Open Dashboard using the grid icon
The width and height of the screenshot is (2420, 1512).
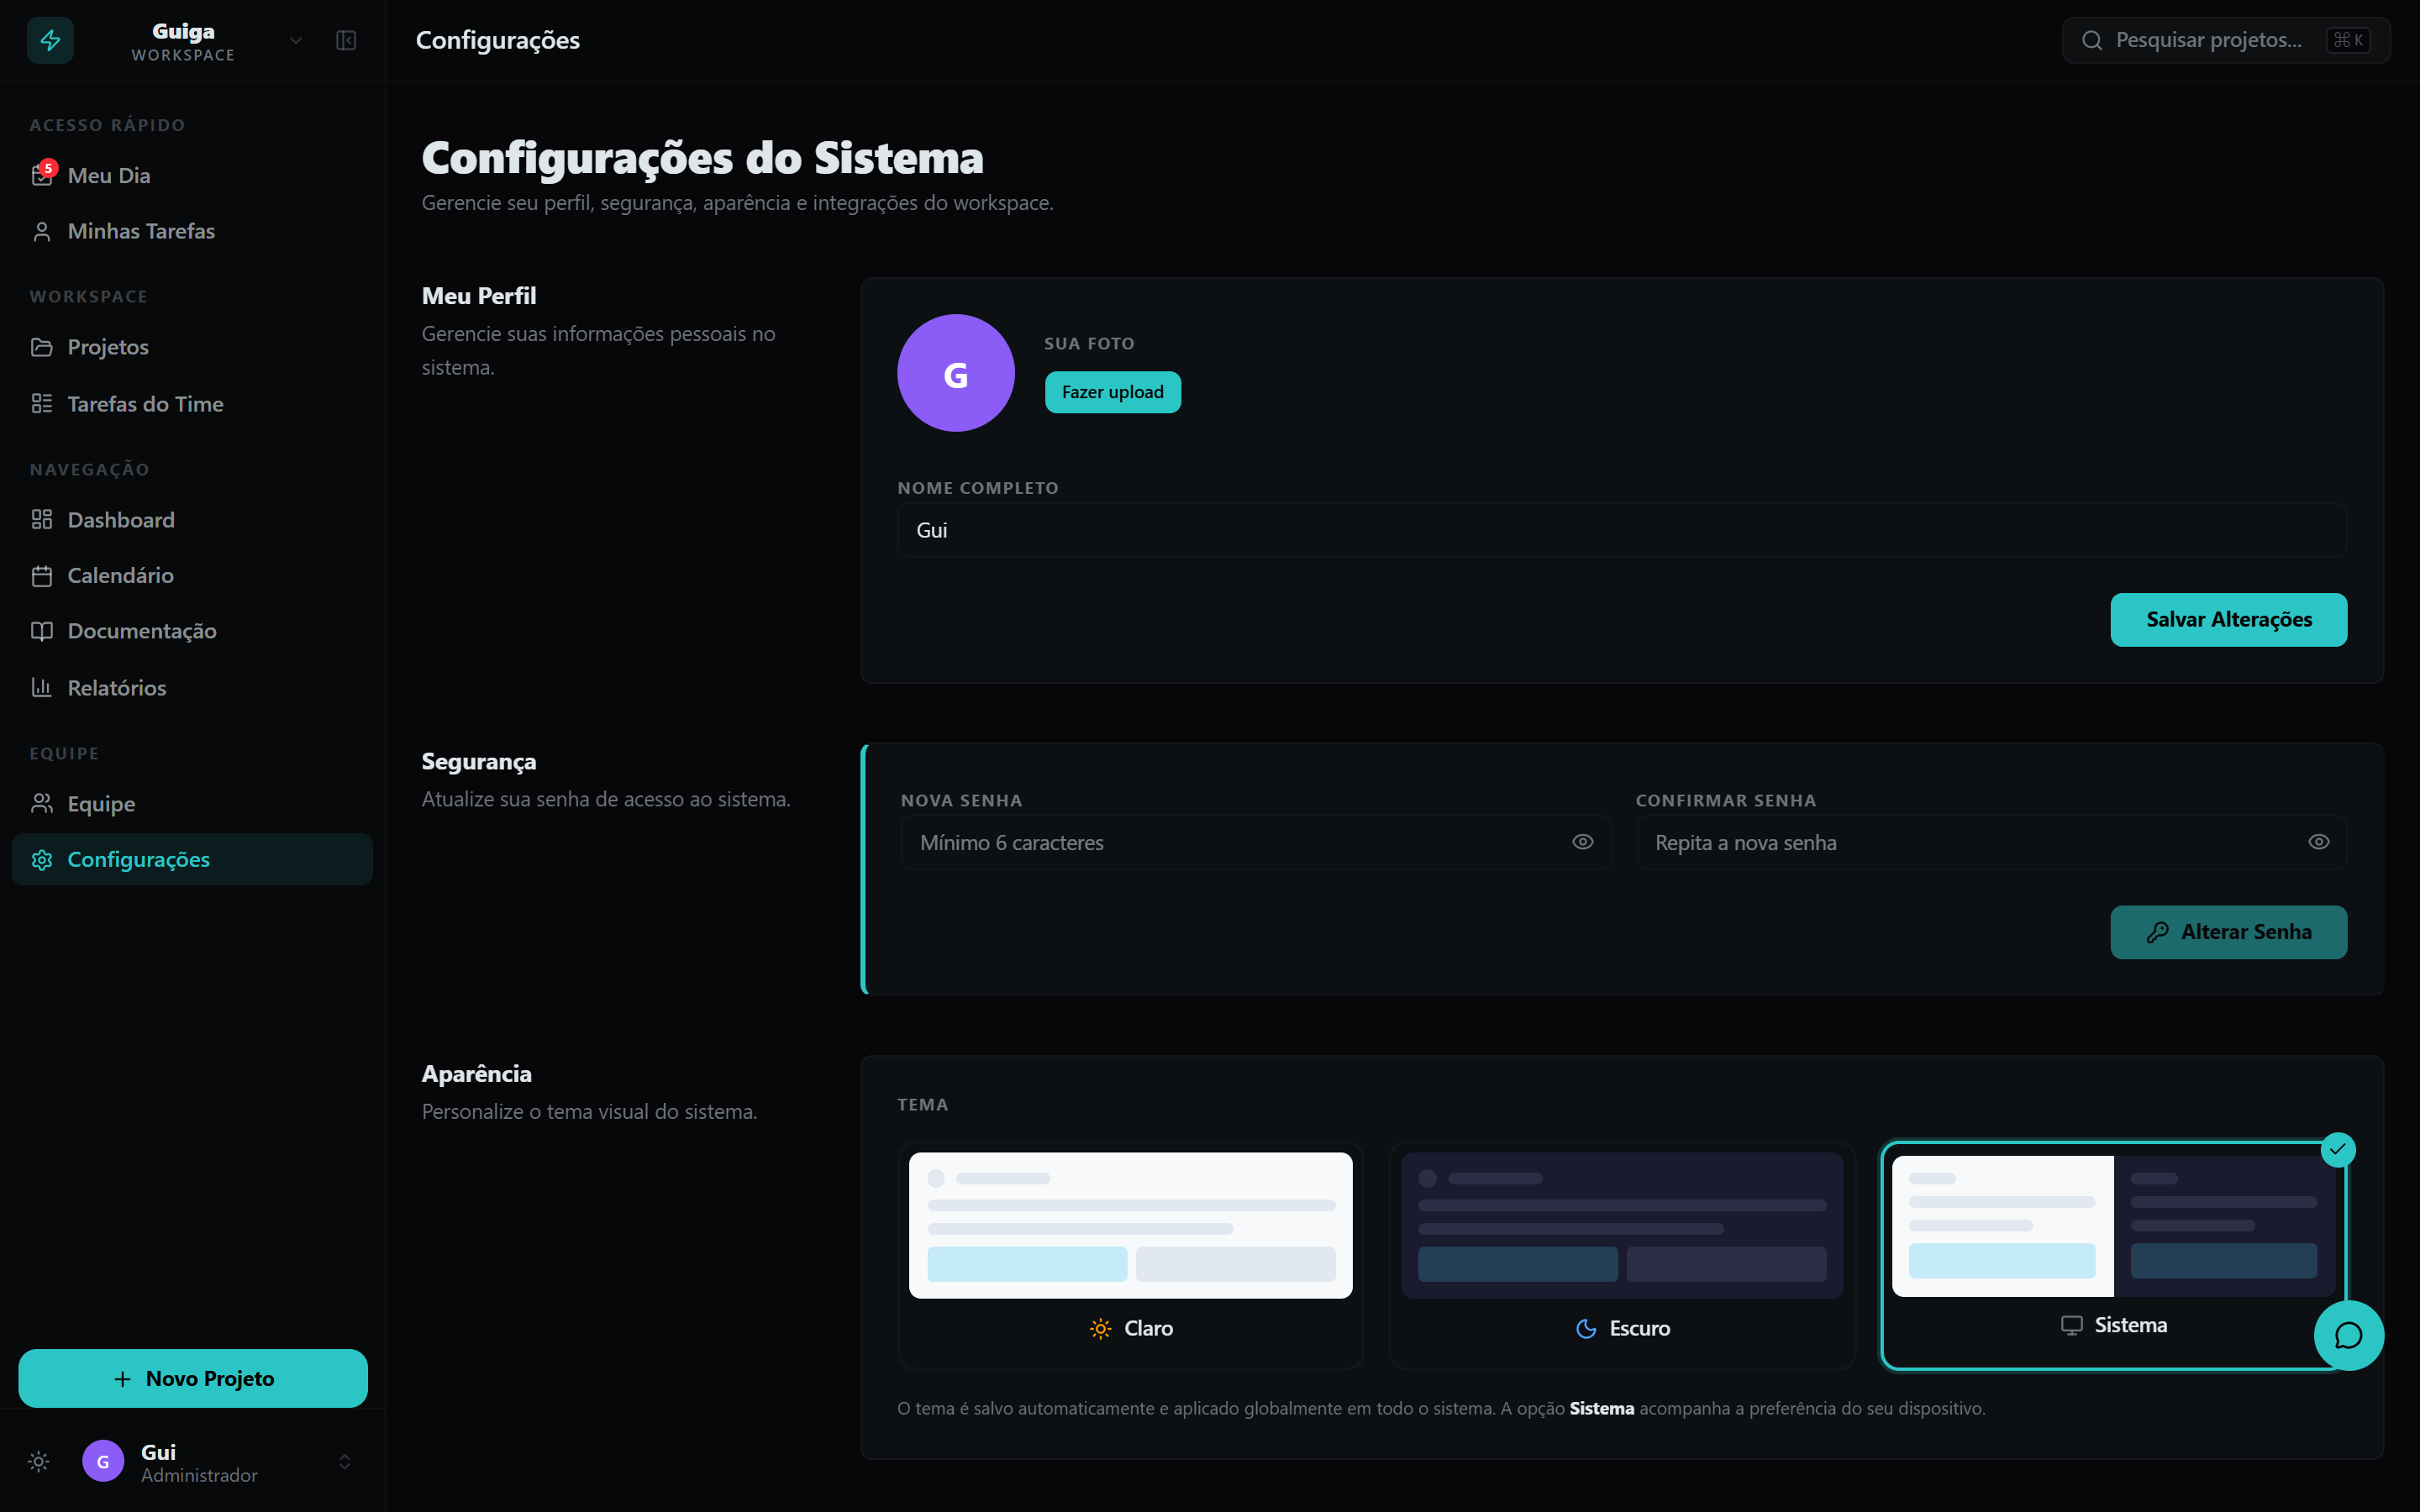pyautogui.click(x=41, y=519)
